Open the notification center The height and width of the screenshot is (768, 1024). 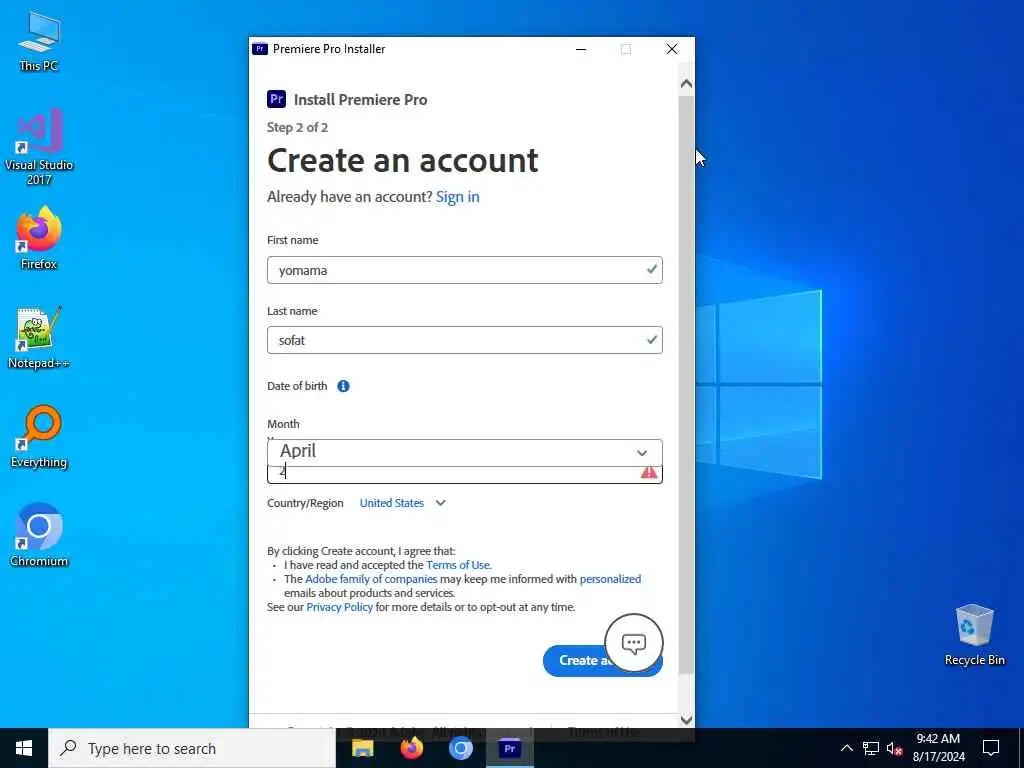click(x=991, y=748)
